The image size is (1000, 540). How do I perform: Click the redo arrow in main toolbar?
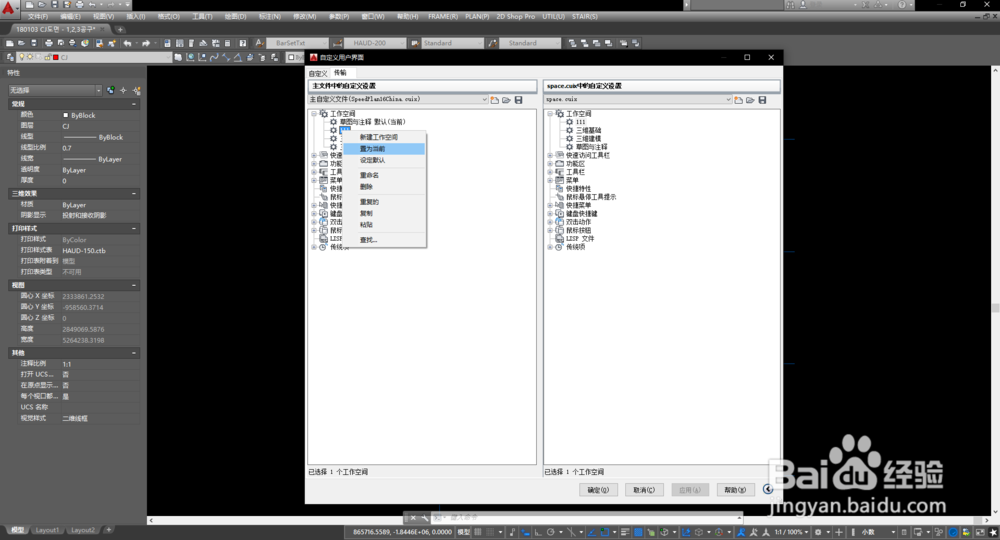pyautogui.click(x=145, y=43)
